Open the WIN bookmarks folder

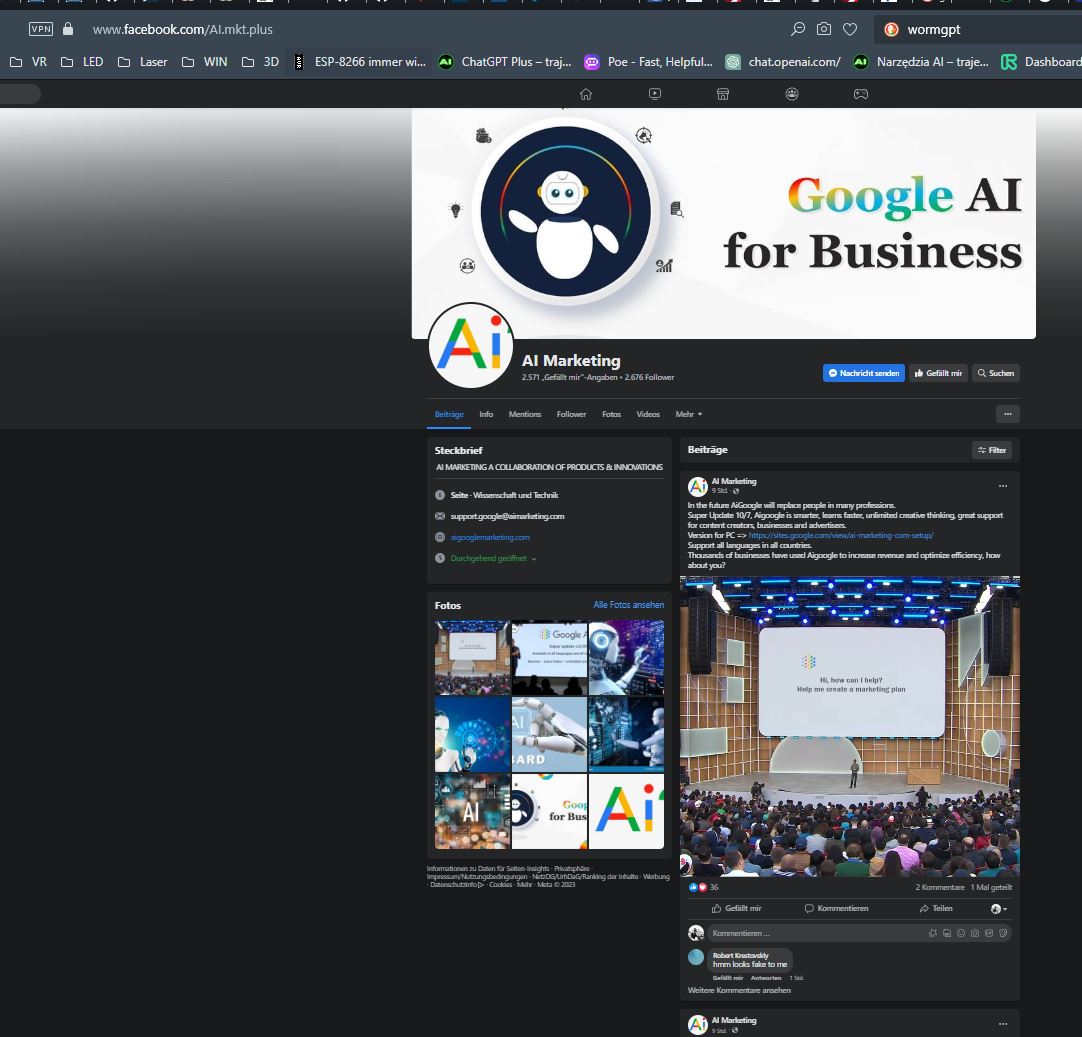click(204, 62)
